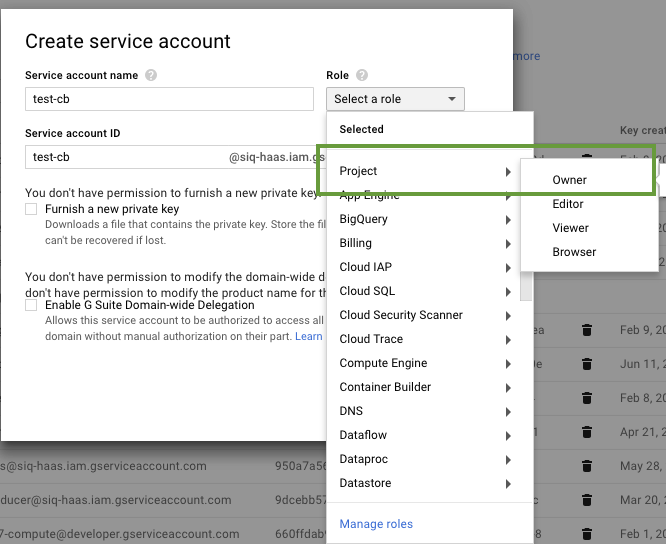666x544 pixels.
Task: Click the Service account name input field
Action: [169, 99]
